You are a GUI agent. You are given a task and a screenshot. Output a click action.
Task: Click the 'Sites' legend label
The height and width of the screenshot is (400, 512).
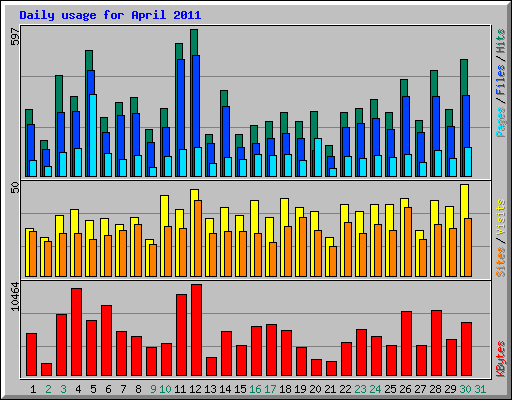click(501, 262)
